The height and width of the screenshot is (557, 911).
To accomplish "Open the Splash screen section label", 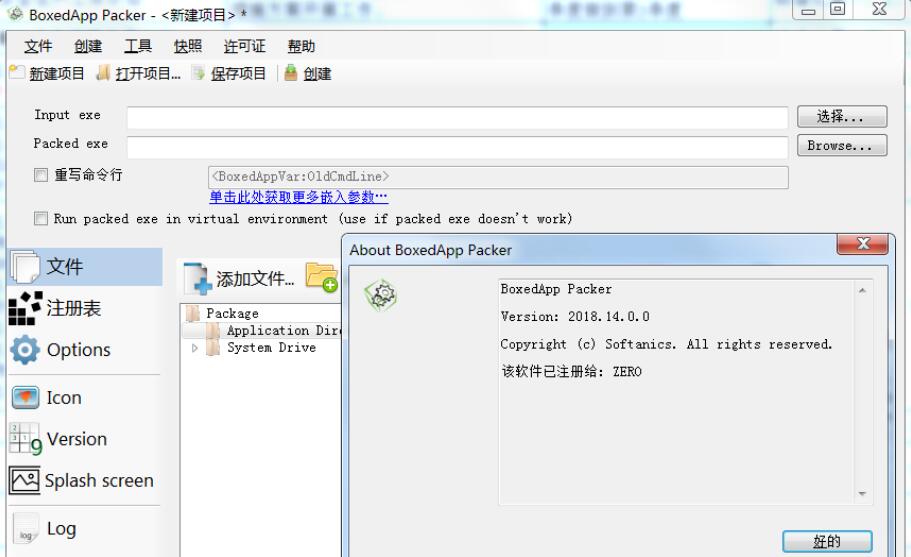I will pos(99,481).
